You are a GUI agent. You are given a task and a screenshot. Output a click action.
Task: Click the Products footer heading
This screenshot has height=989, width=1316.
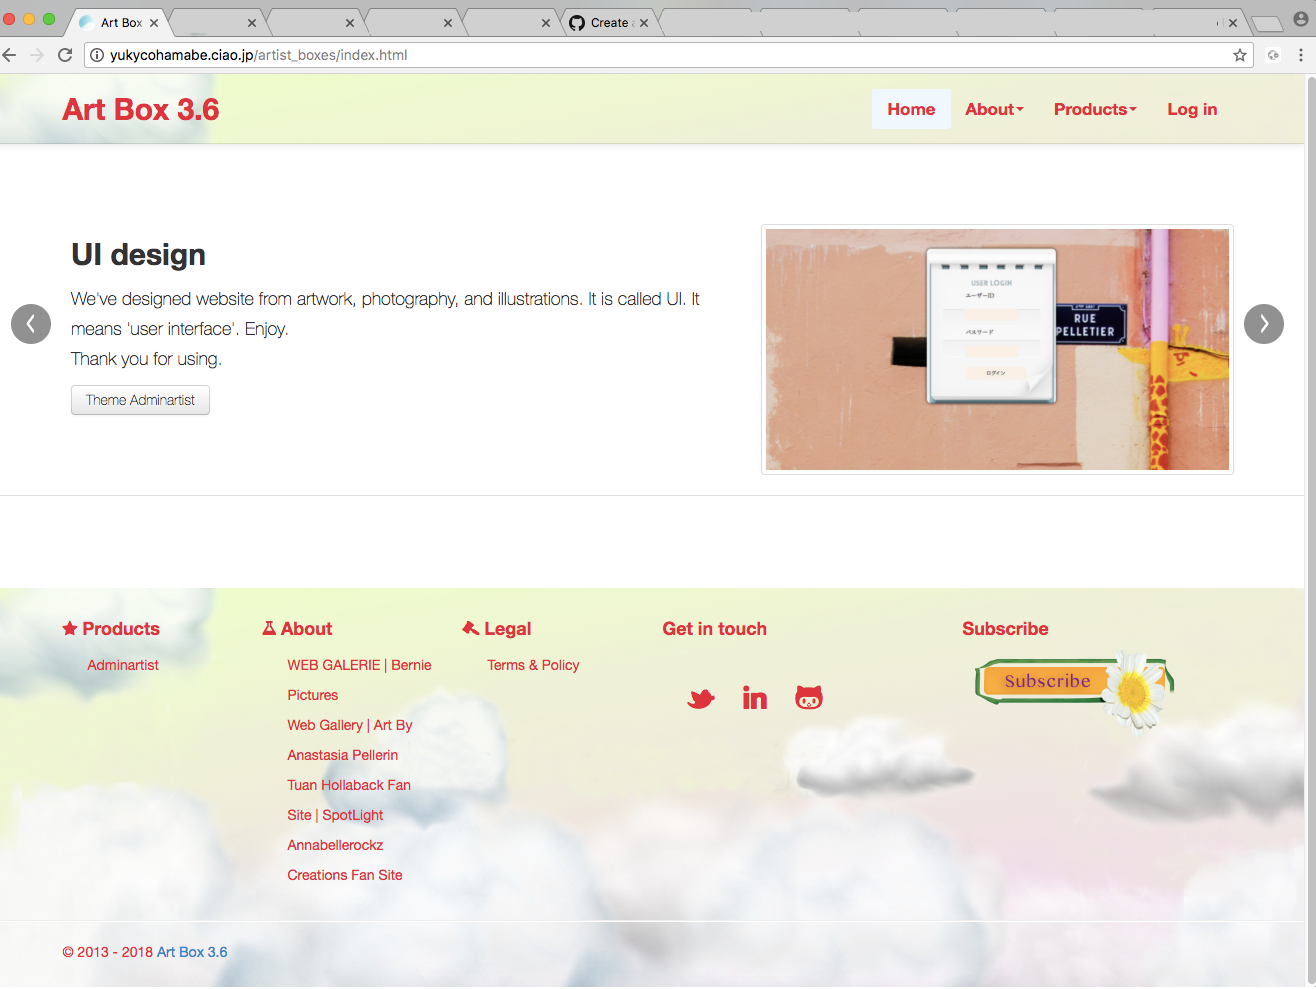(111, 629)
